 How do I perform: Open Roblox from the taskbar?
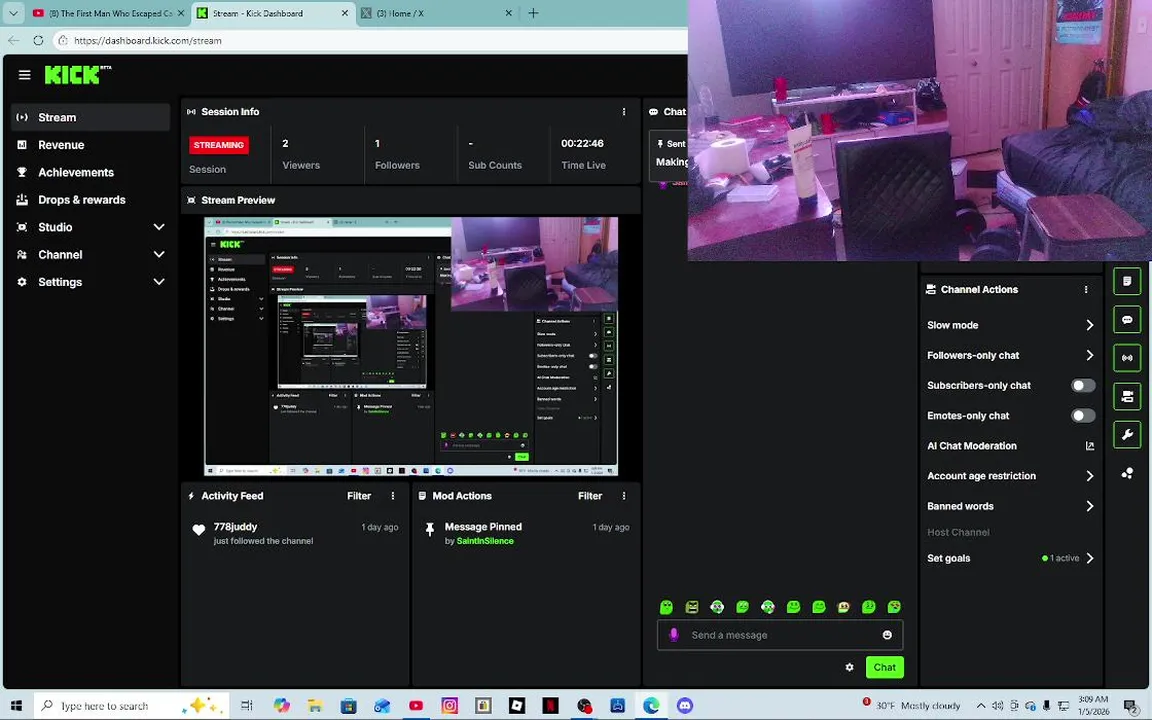pyautogui.click(x=516, y=705)
